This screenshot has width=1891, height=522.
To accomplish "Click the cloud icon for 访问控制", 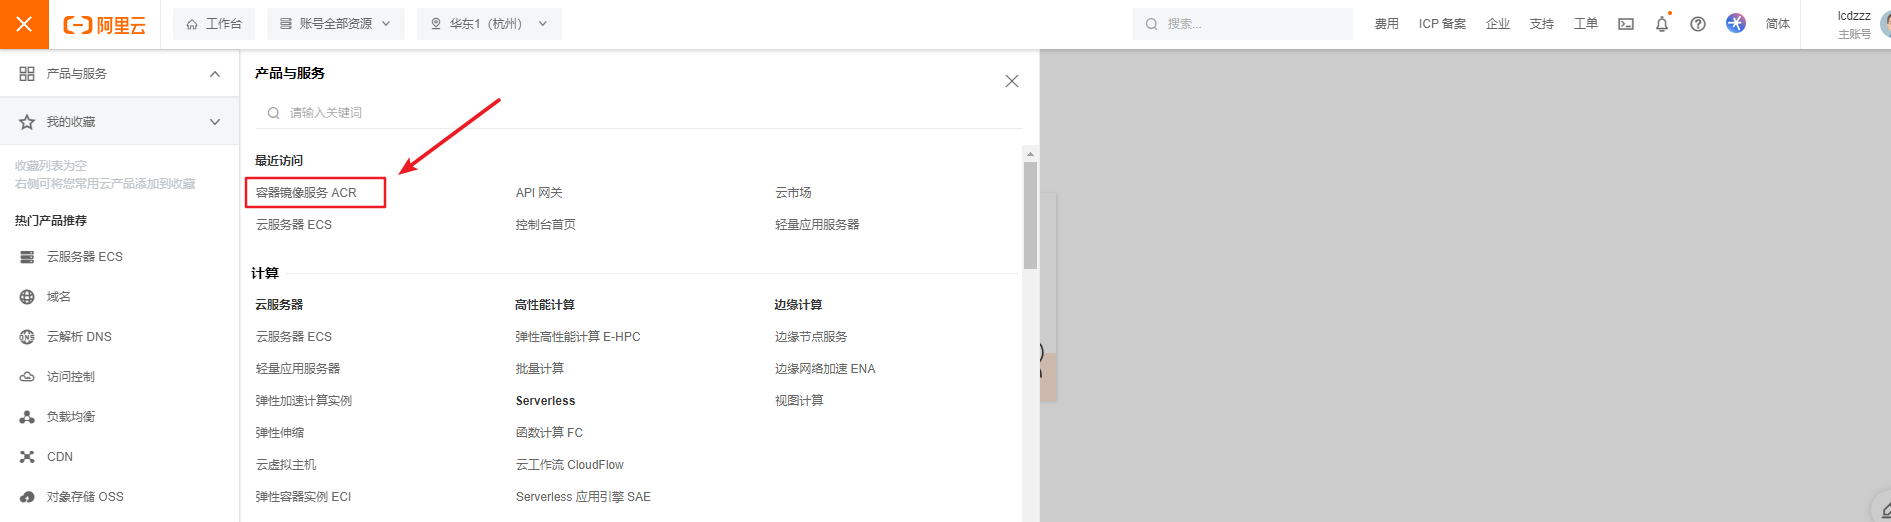I will click(27, 377).
